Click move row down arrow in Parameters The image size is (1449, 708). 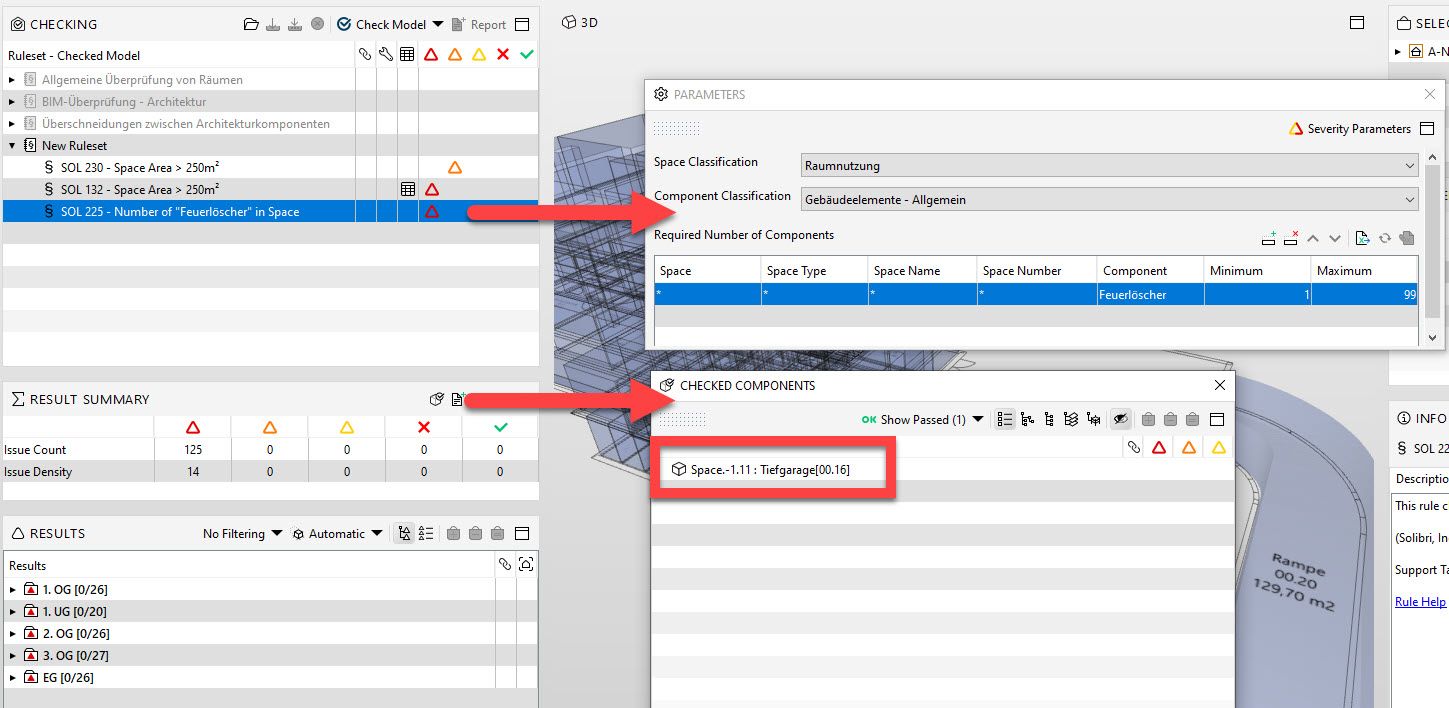click(1335, 238)
